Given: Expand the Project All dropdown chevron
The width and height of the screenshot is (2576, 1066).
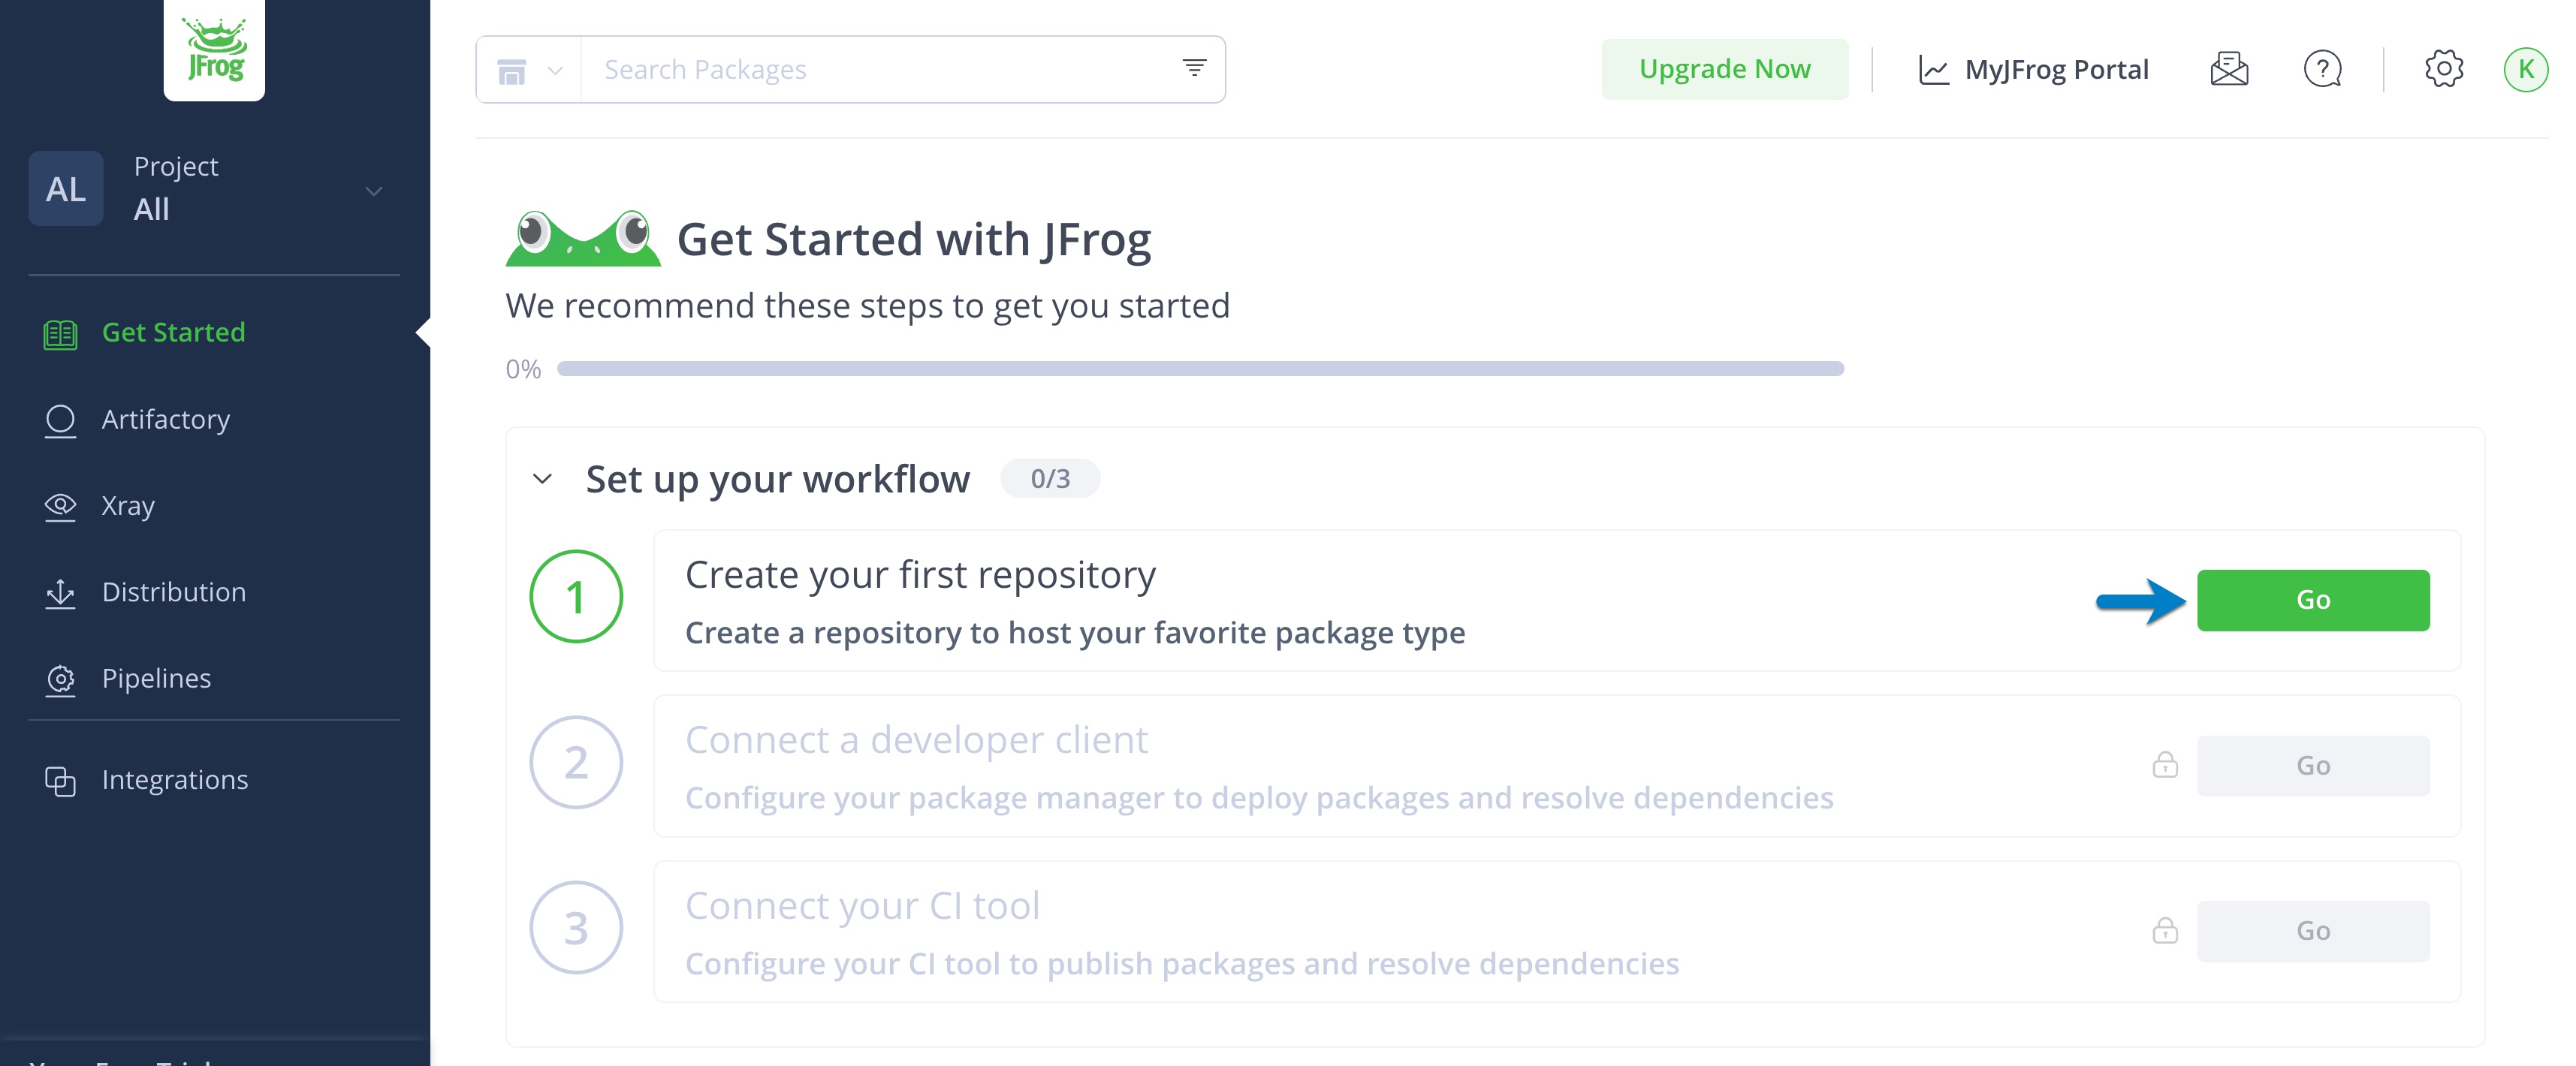Looking at the screenshot, I should [374, 191].
